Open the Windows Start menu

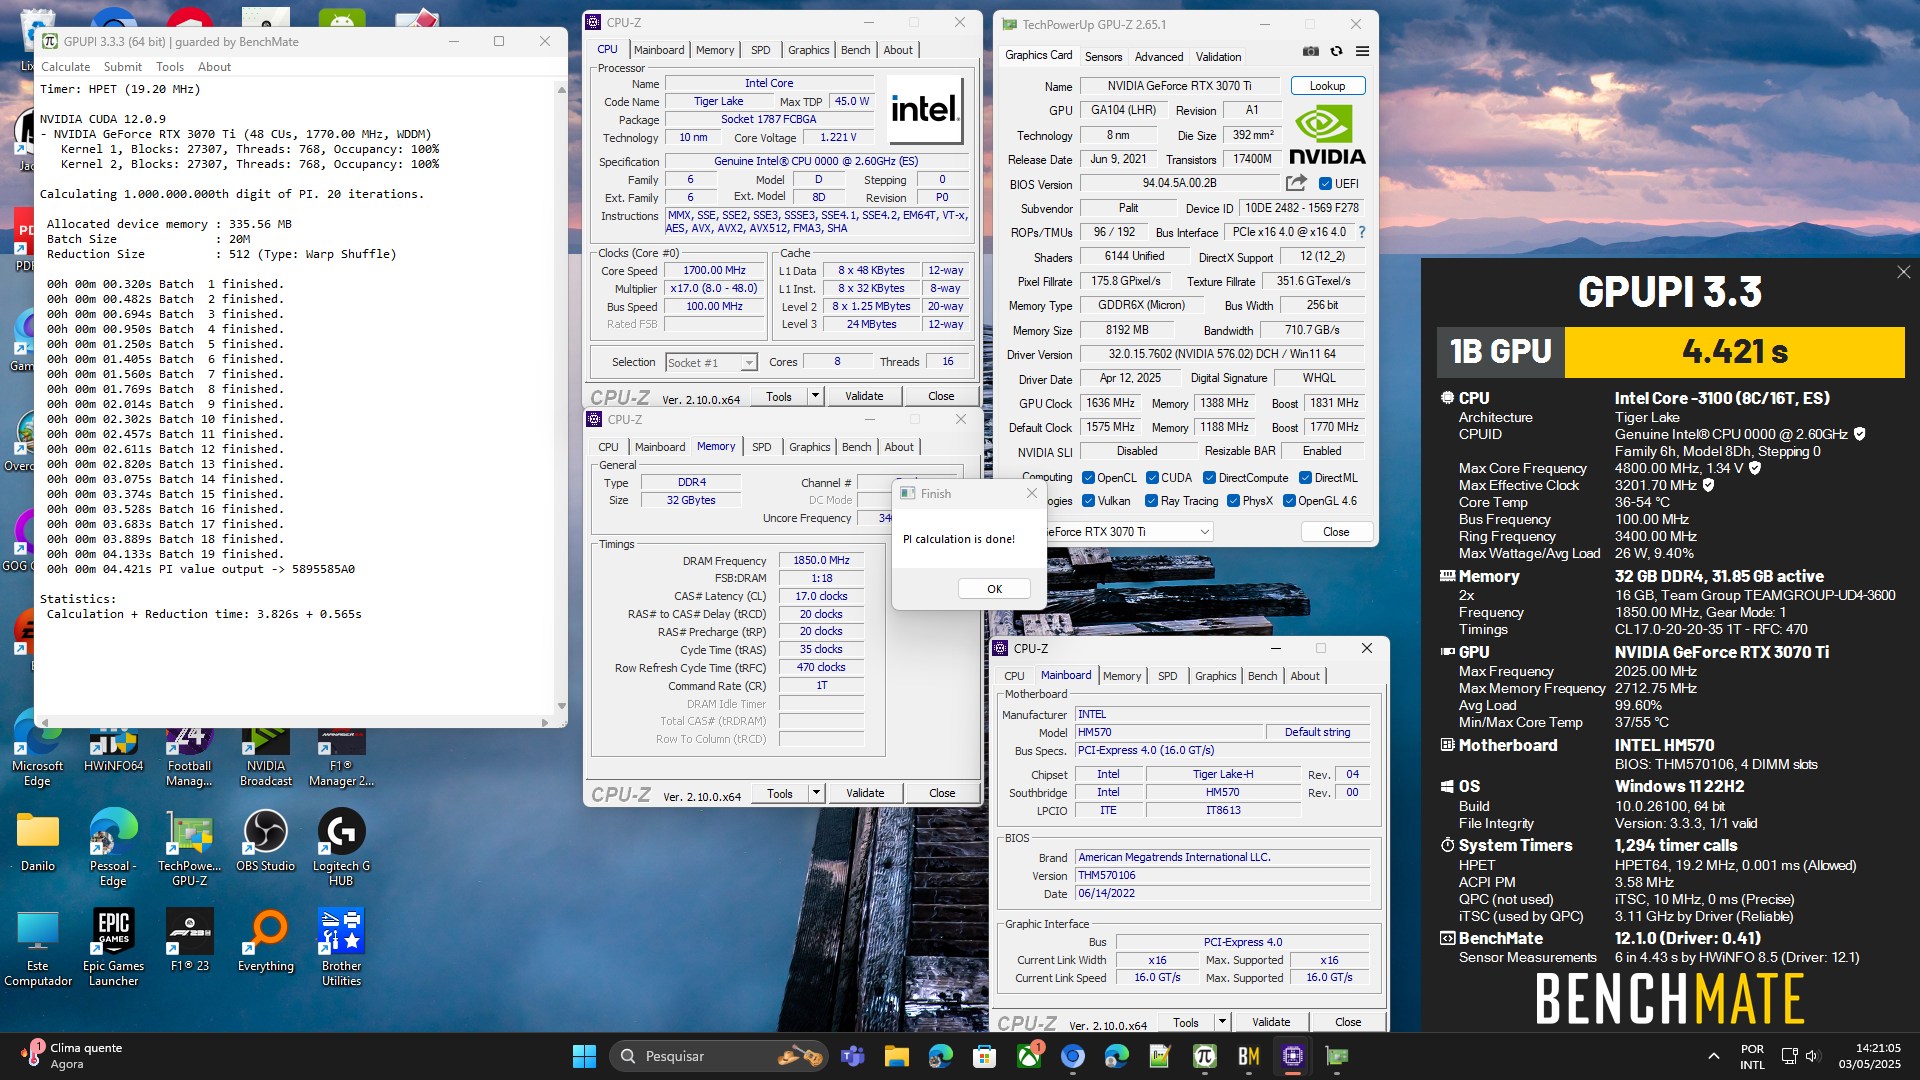click(584, 1056)
